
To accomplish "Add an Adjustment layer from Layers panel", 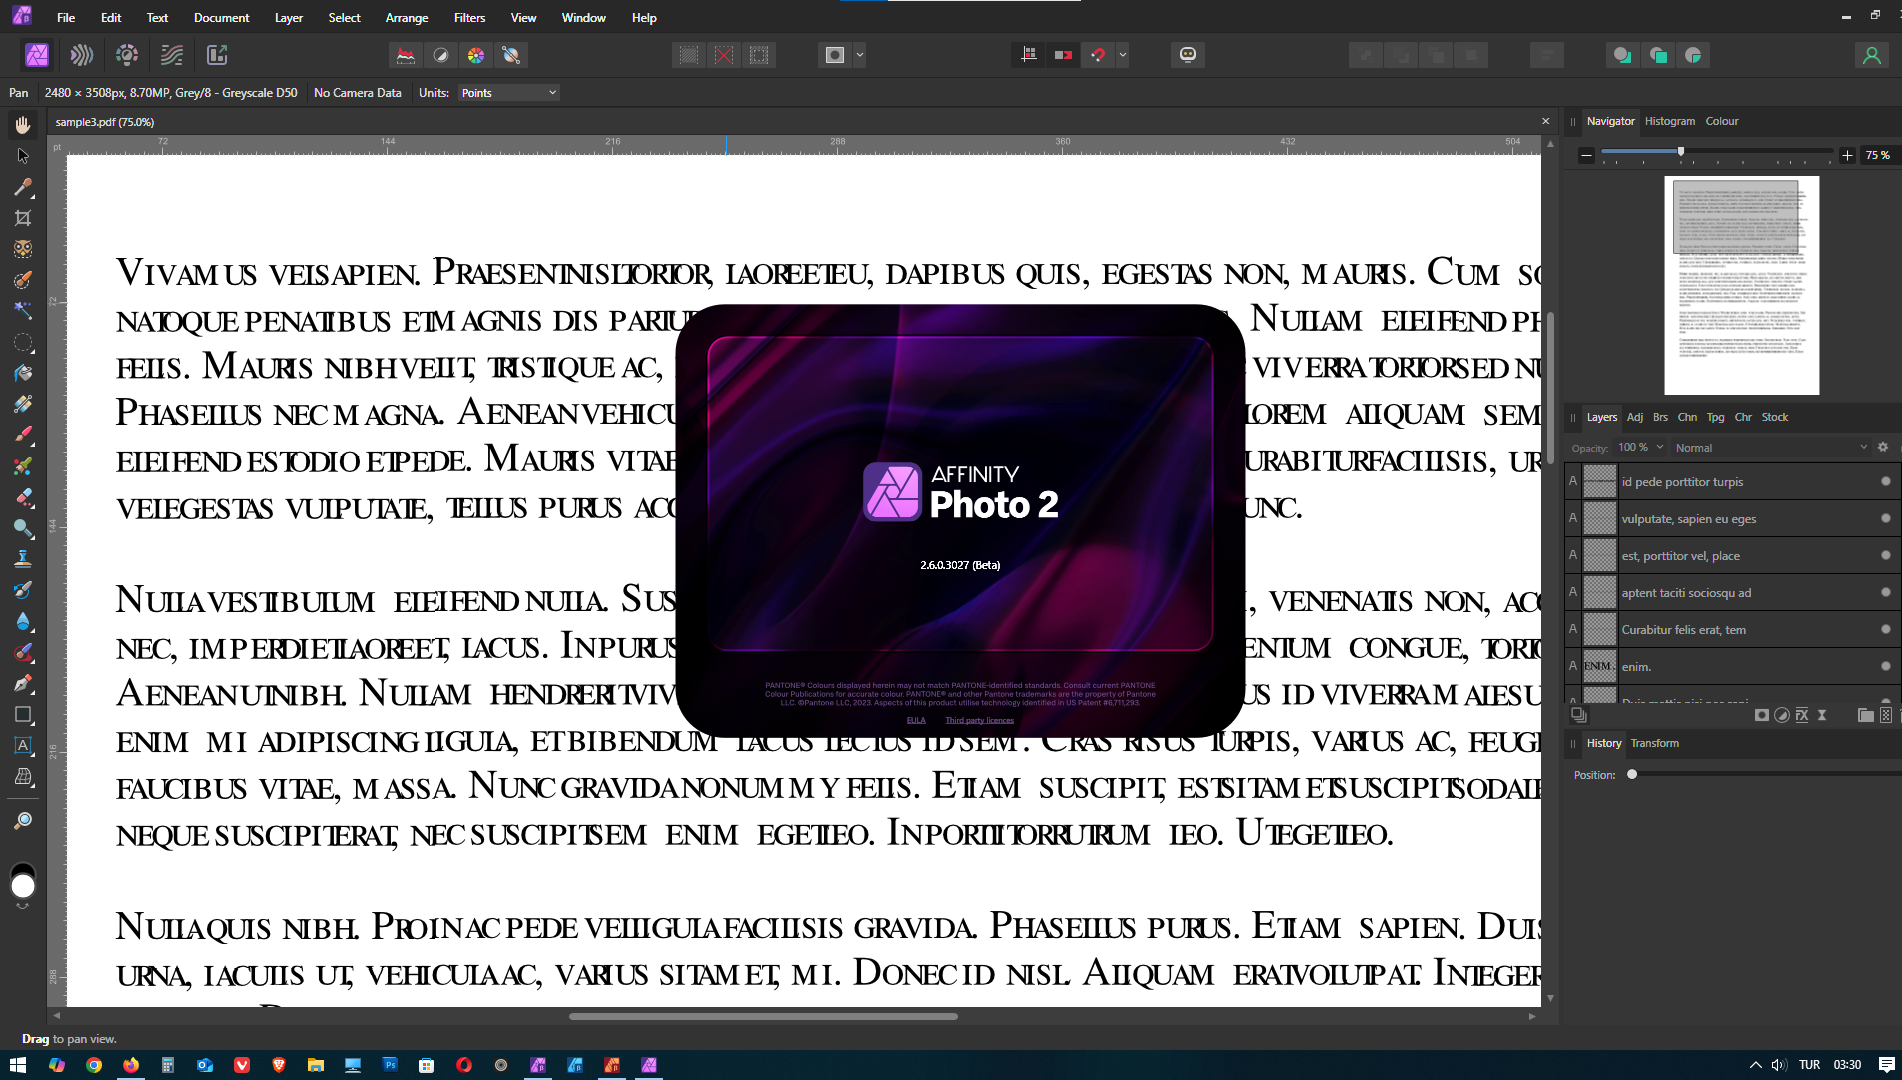I will (x=1782, y=715).
